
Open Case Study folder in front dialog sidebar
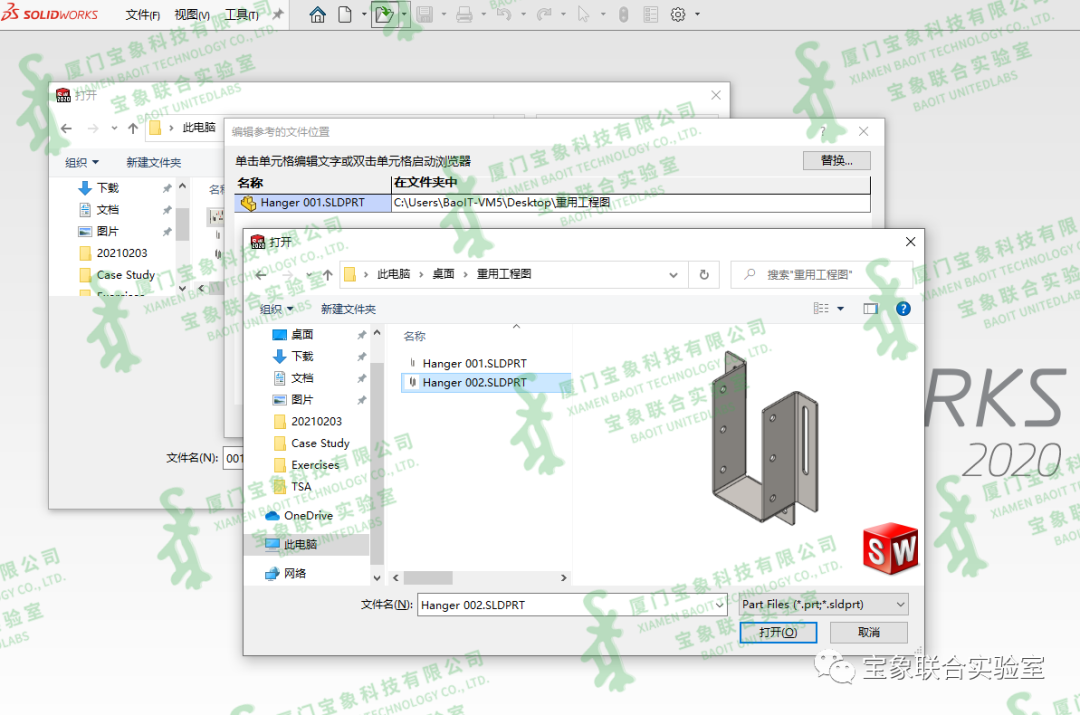pos(320,443)
